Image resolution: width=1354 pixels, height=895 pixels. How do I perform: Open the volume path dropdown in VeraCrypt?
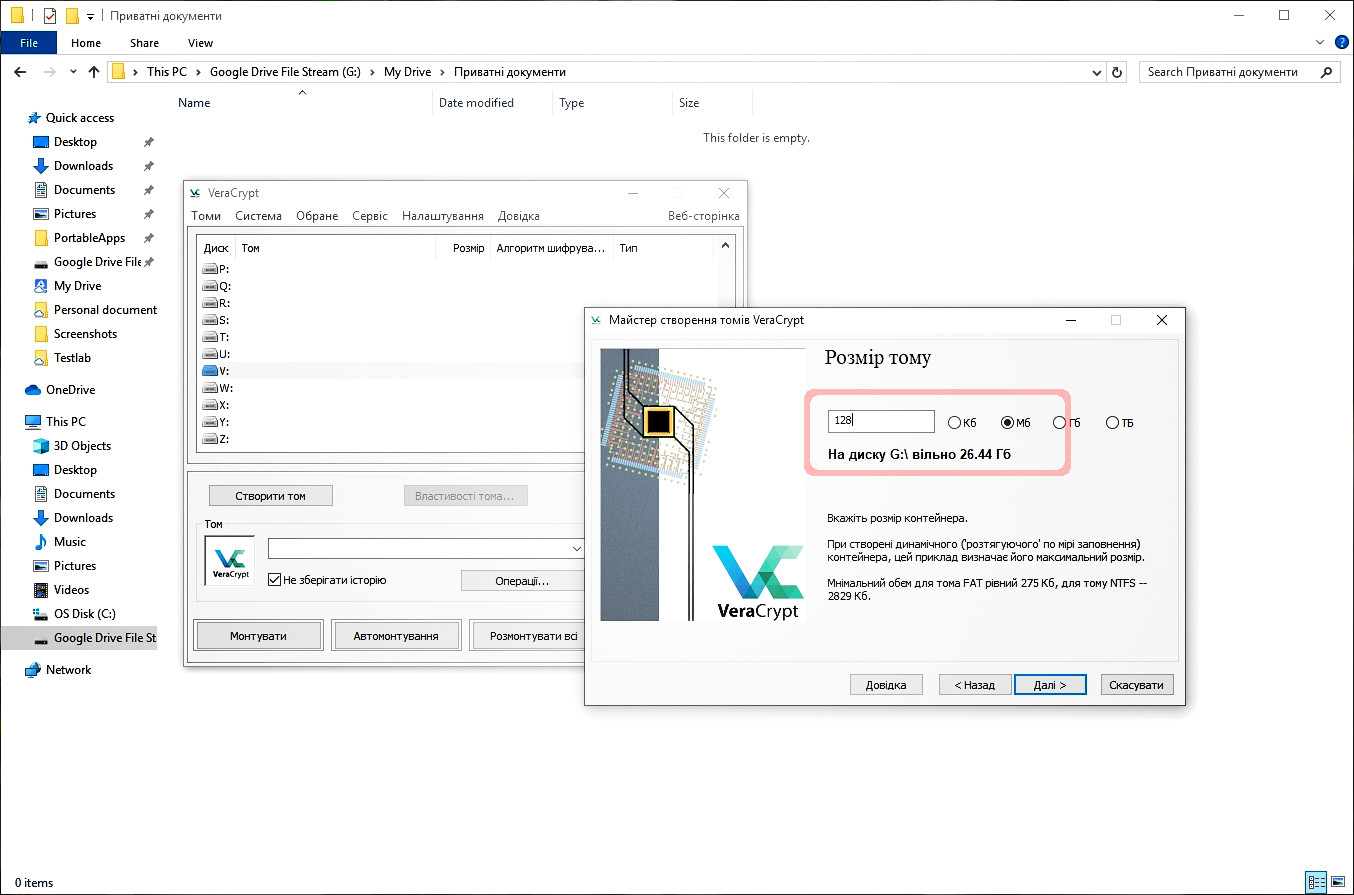click(x=576, y=549)
